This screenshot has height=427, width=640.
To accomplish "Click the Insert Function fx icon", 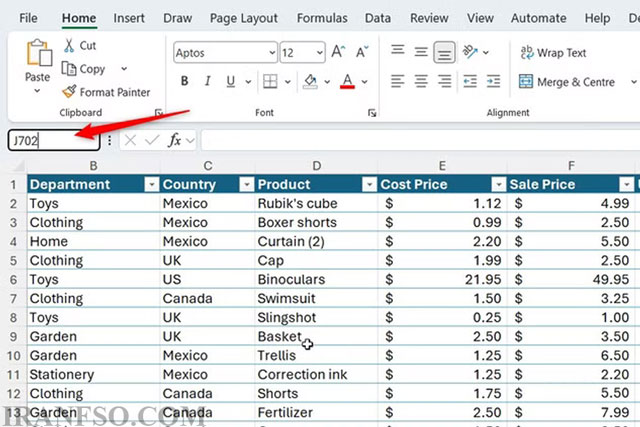I will (174, 140).
